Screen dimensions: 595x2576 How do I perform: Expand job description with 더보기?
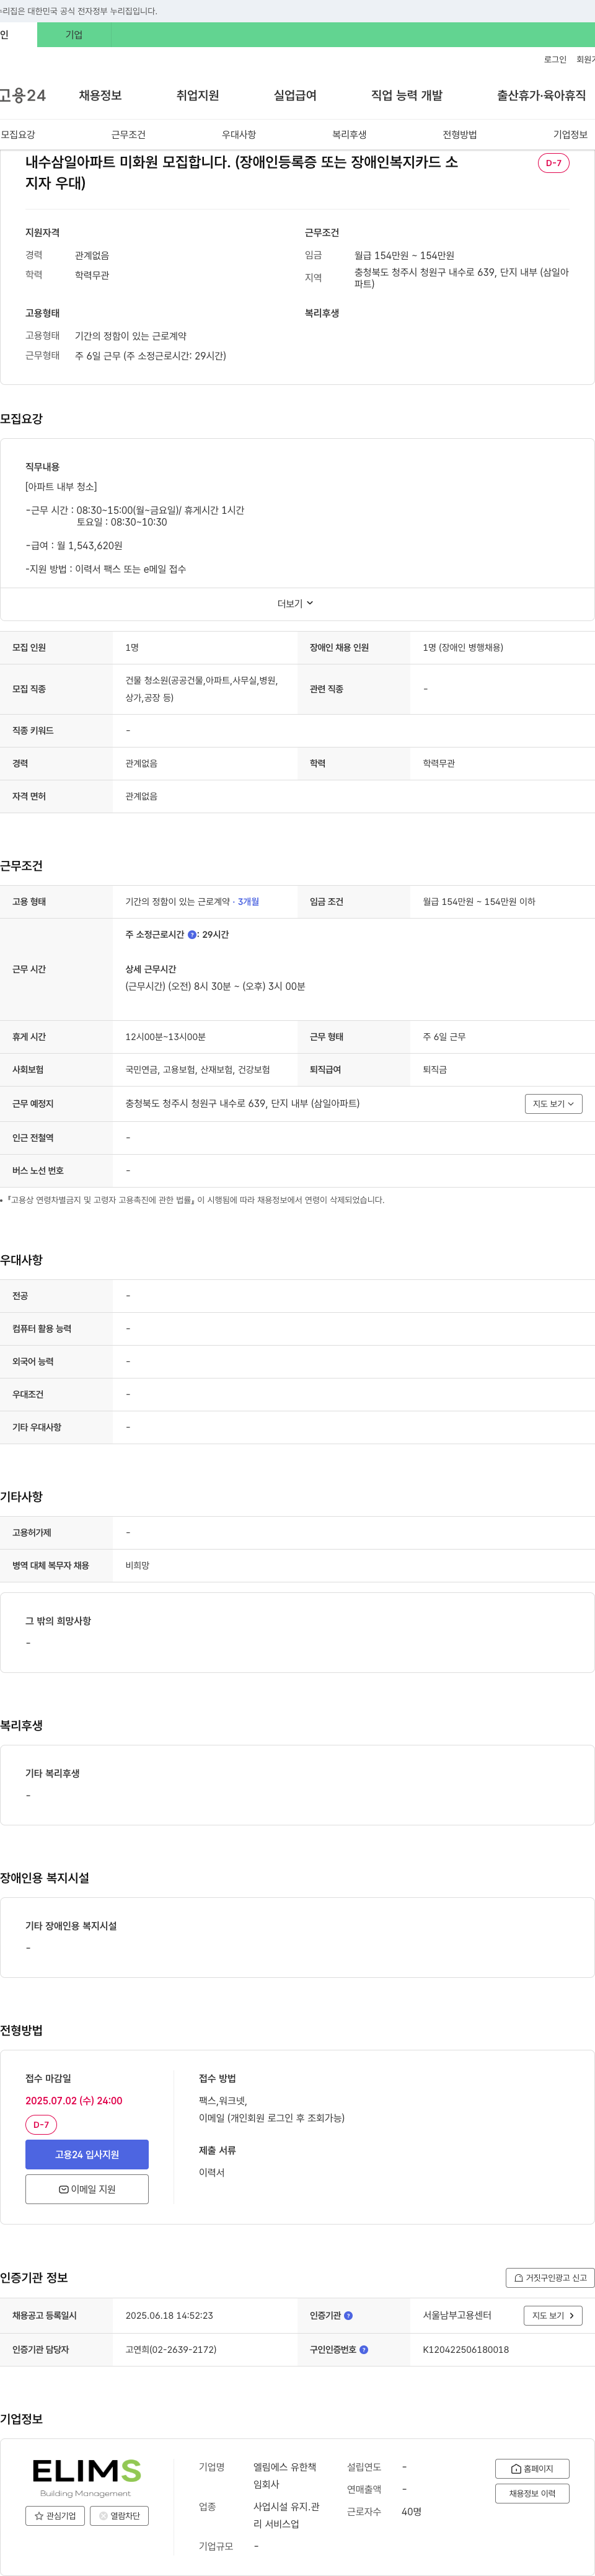coord(296,604)
